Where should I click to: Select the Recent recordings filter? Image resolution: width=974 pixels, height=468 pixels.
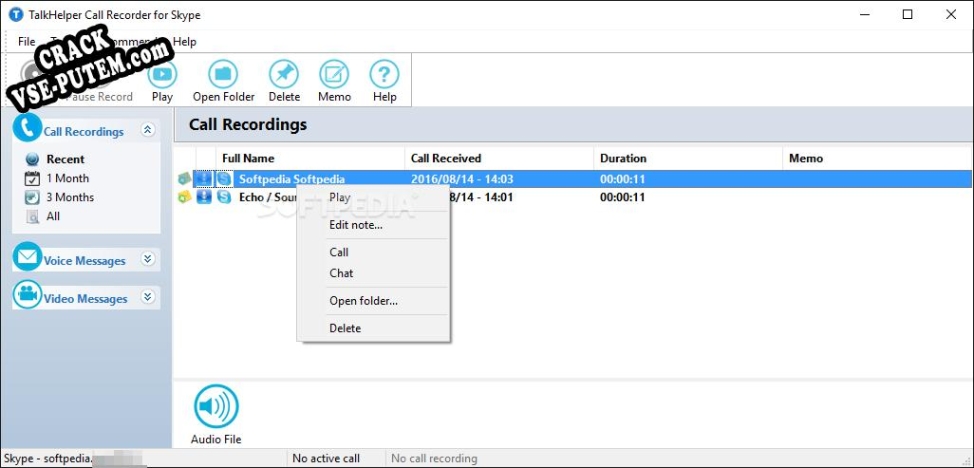coord(65,159)
